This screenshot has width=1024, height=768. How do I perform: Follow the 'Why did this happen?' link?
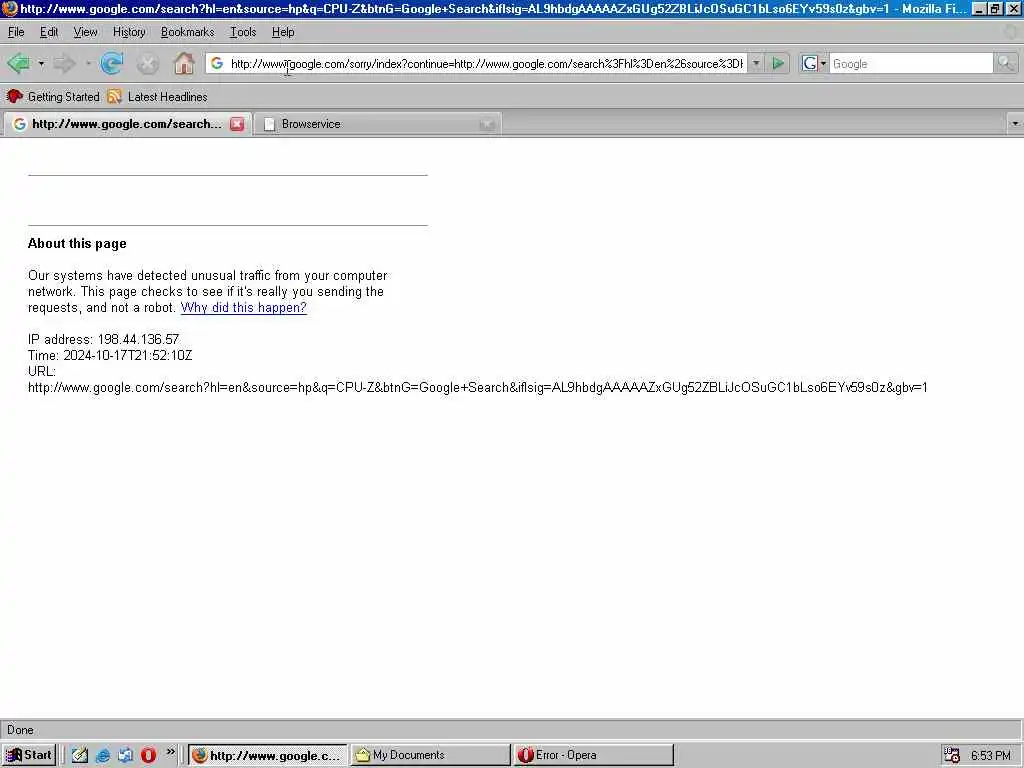(x=244, y=308)
